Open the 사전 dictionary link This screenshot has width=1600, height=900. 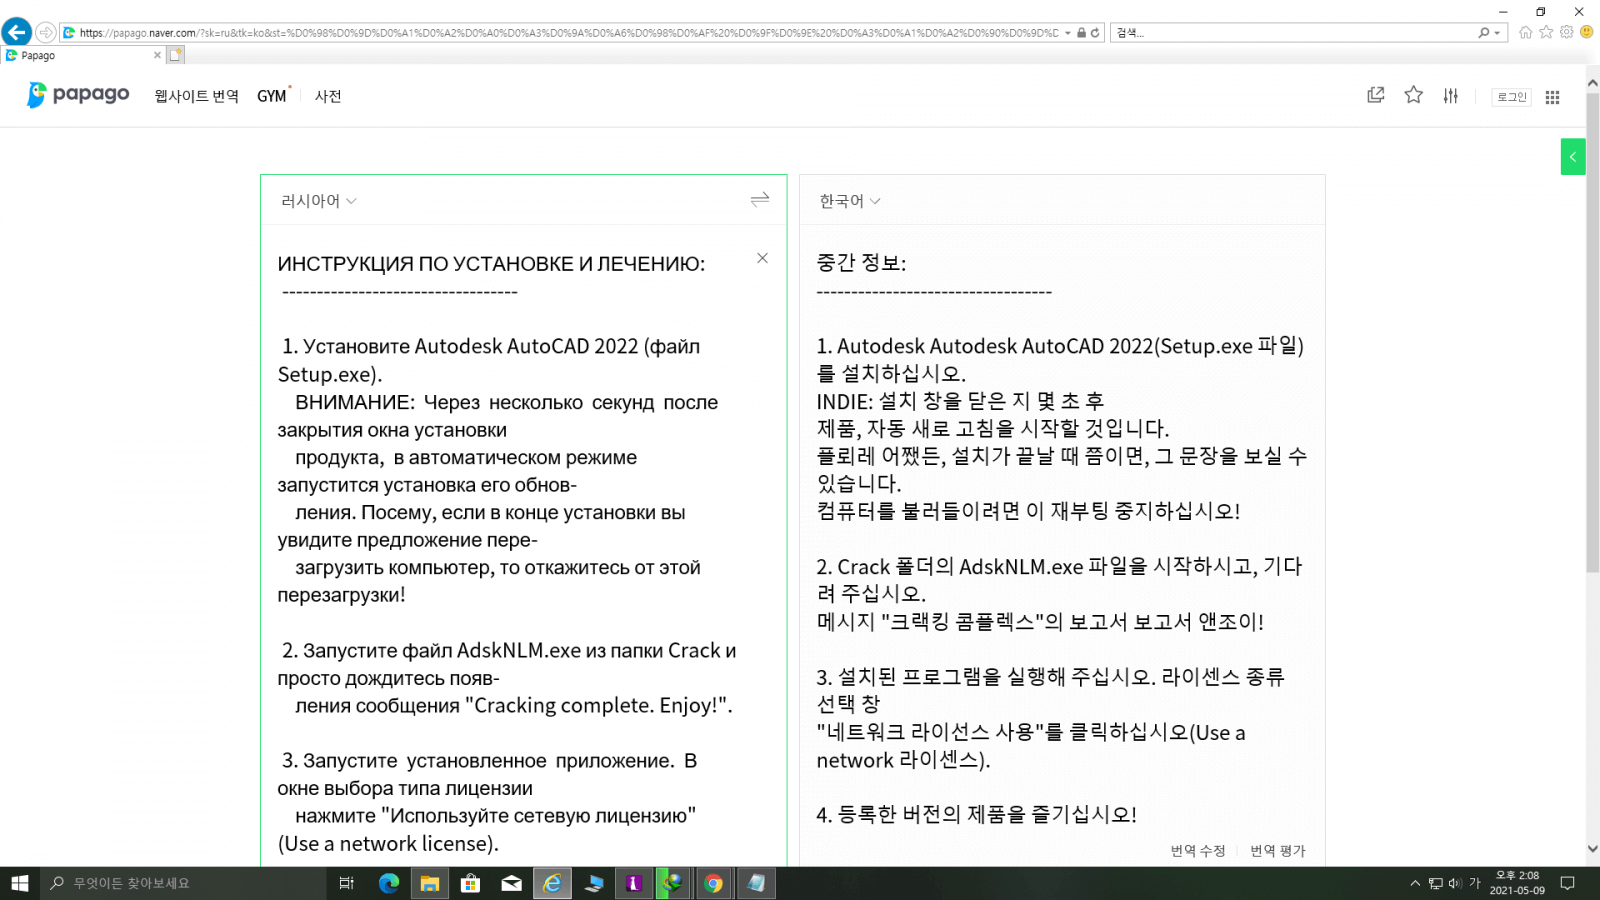tap(328, 96)
